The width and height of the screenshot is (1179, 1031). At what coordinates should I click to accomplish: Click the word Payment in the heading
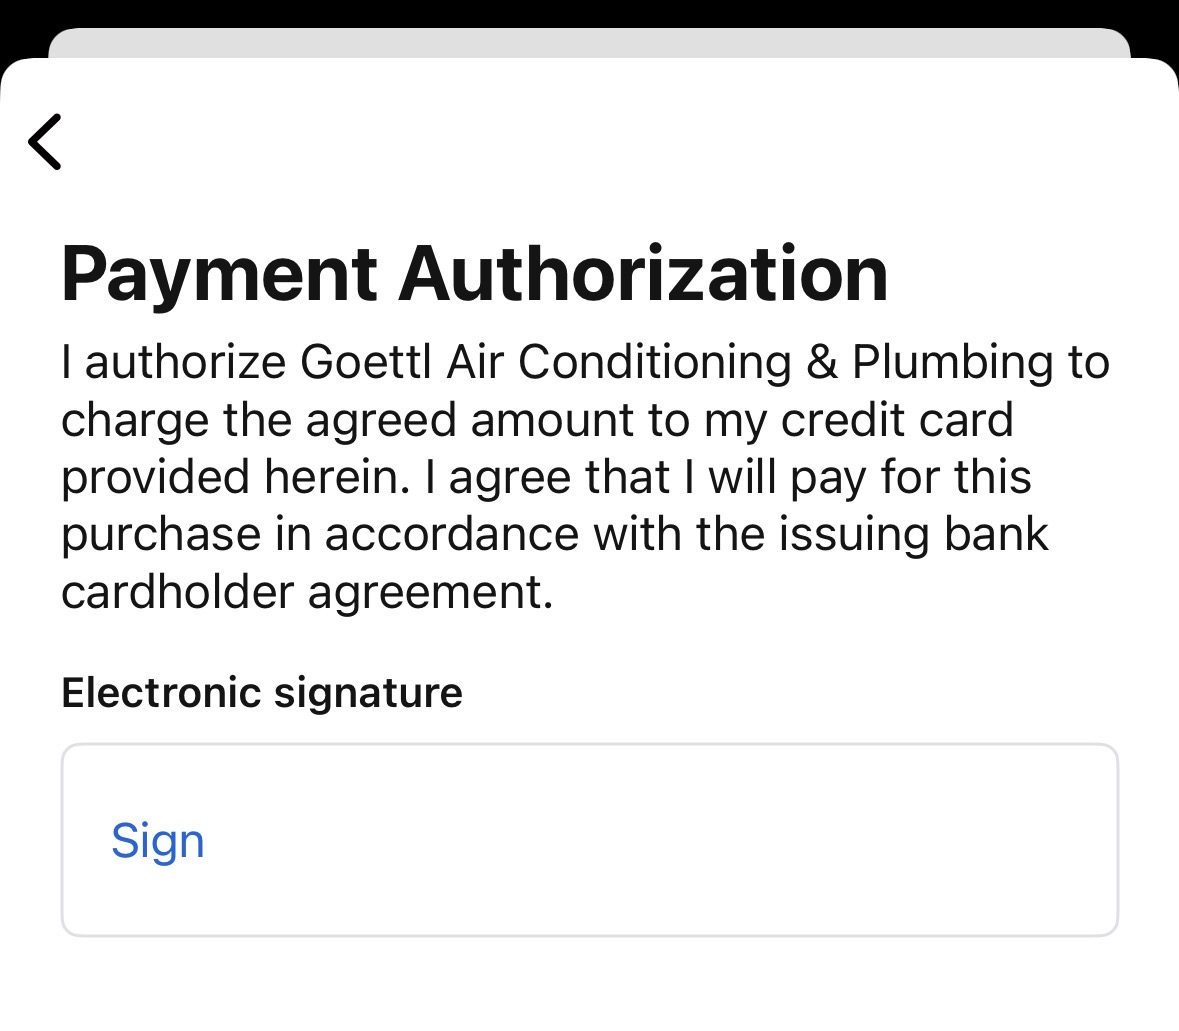[x=219, y=273]
